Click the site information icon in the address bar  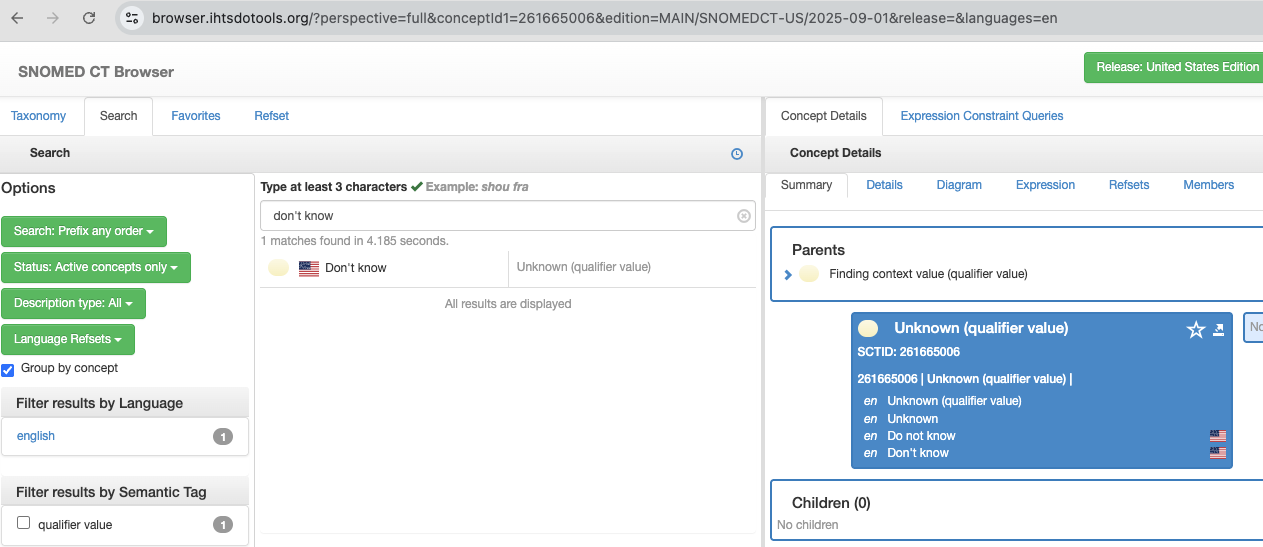point(133,18)
